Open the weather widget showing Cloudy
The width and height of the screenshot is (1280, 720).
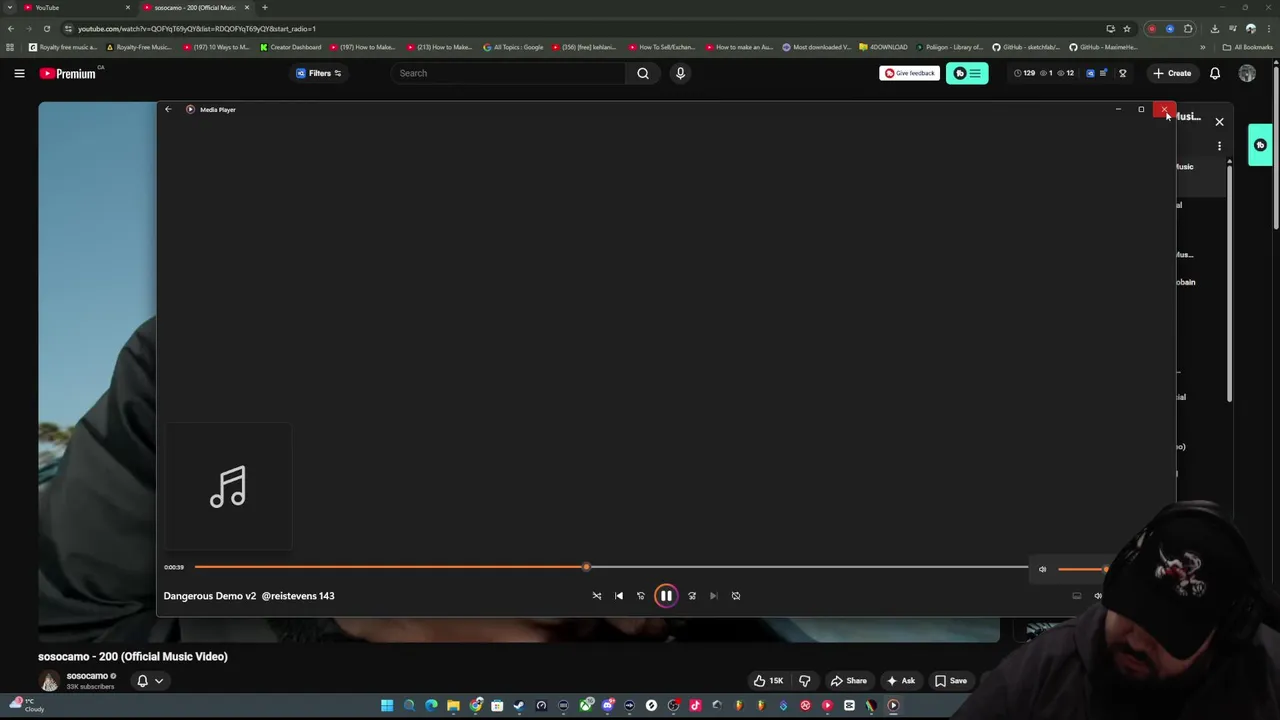[26, 706]
